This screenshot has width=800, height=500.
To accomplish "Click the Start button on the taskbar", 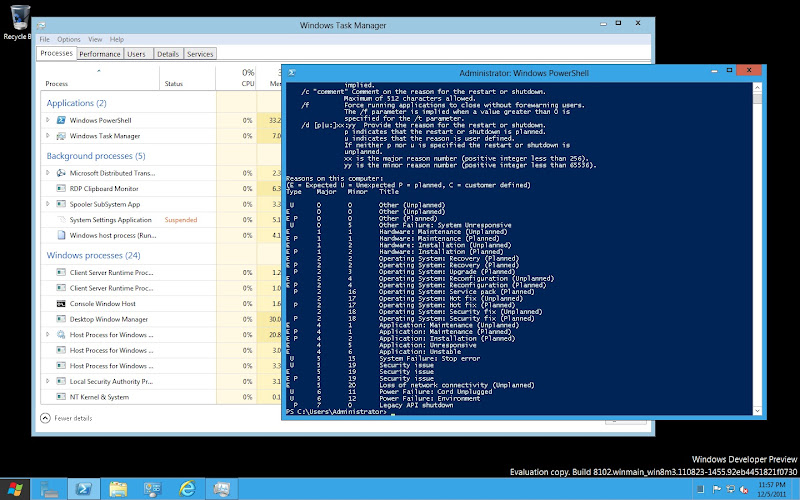I will pyautogui.click(x=17, y=489).
